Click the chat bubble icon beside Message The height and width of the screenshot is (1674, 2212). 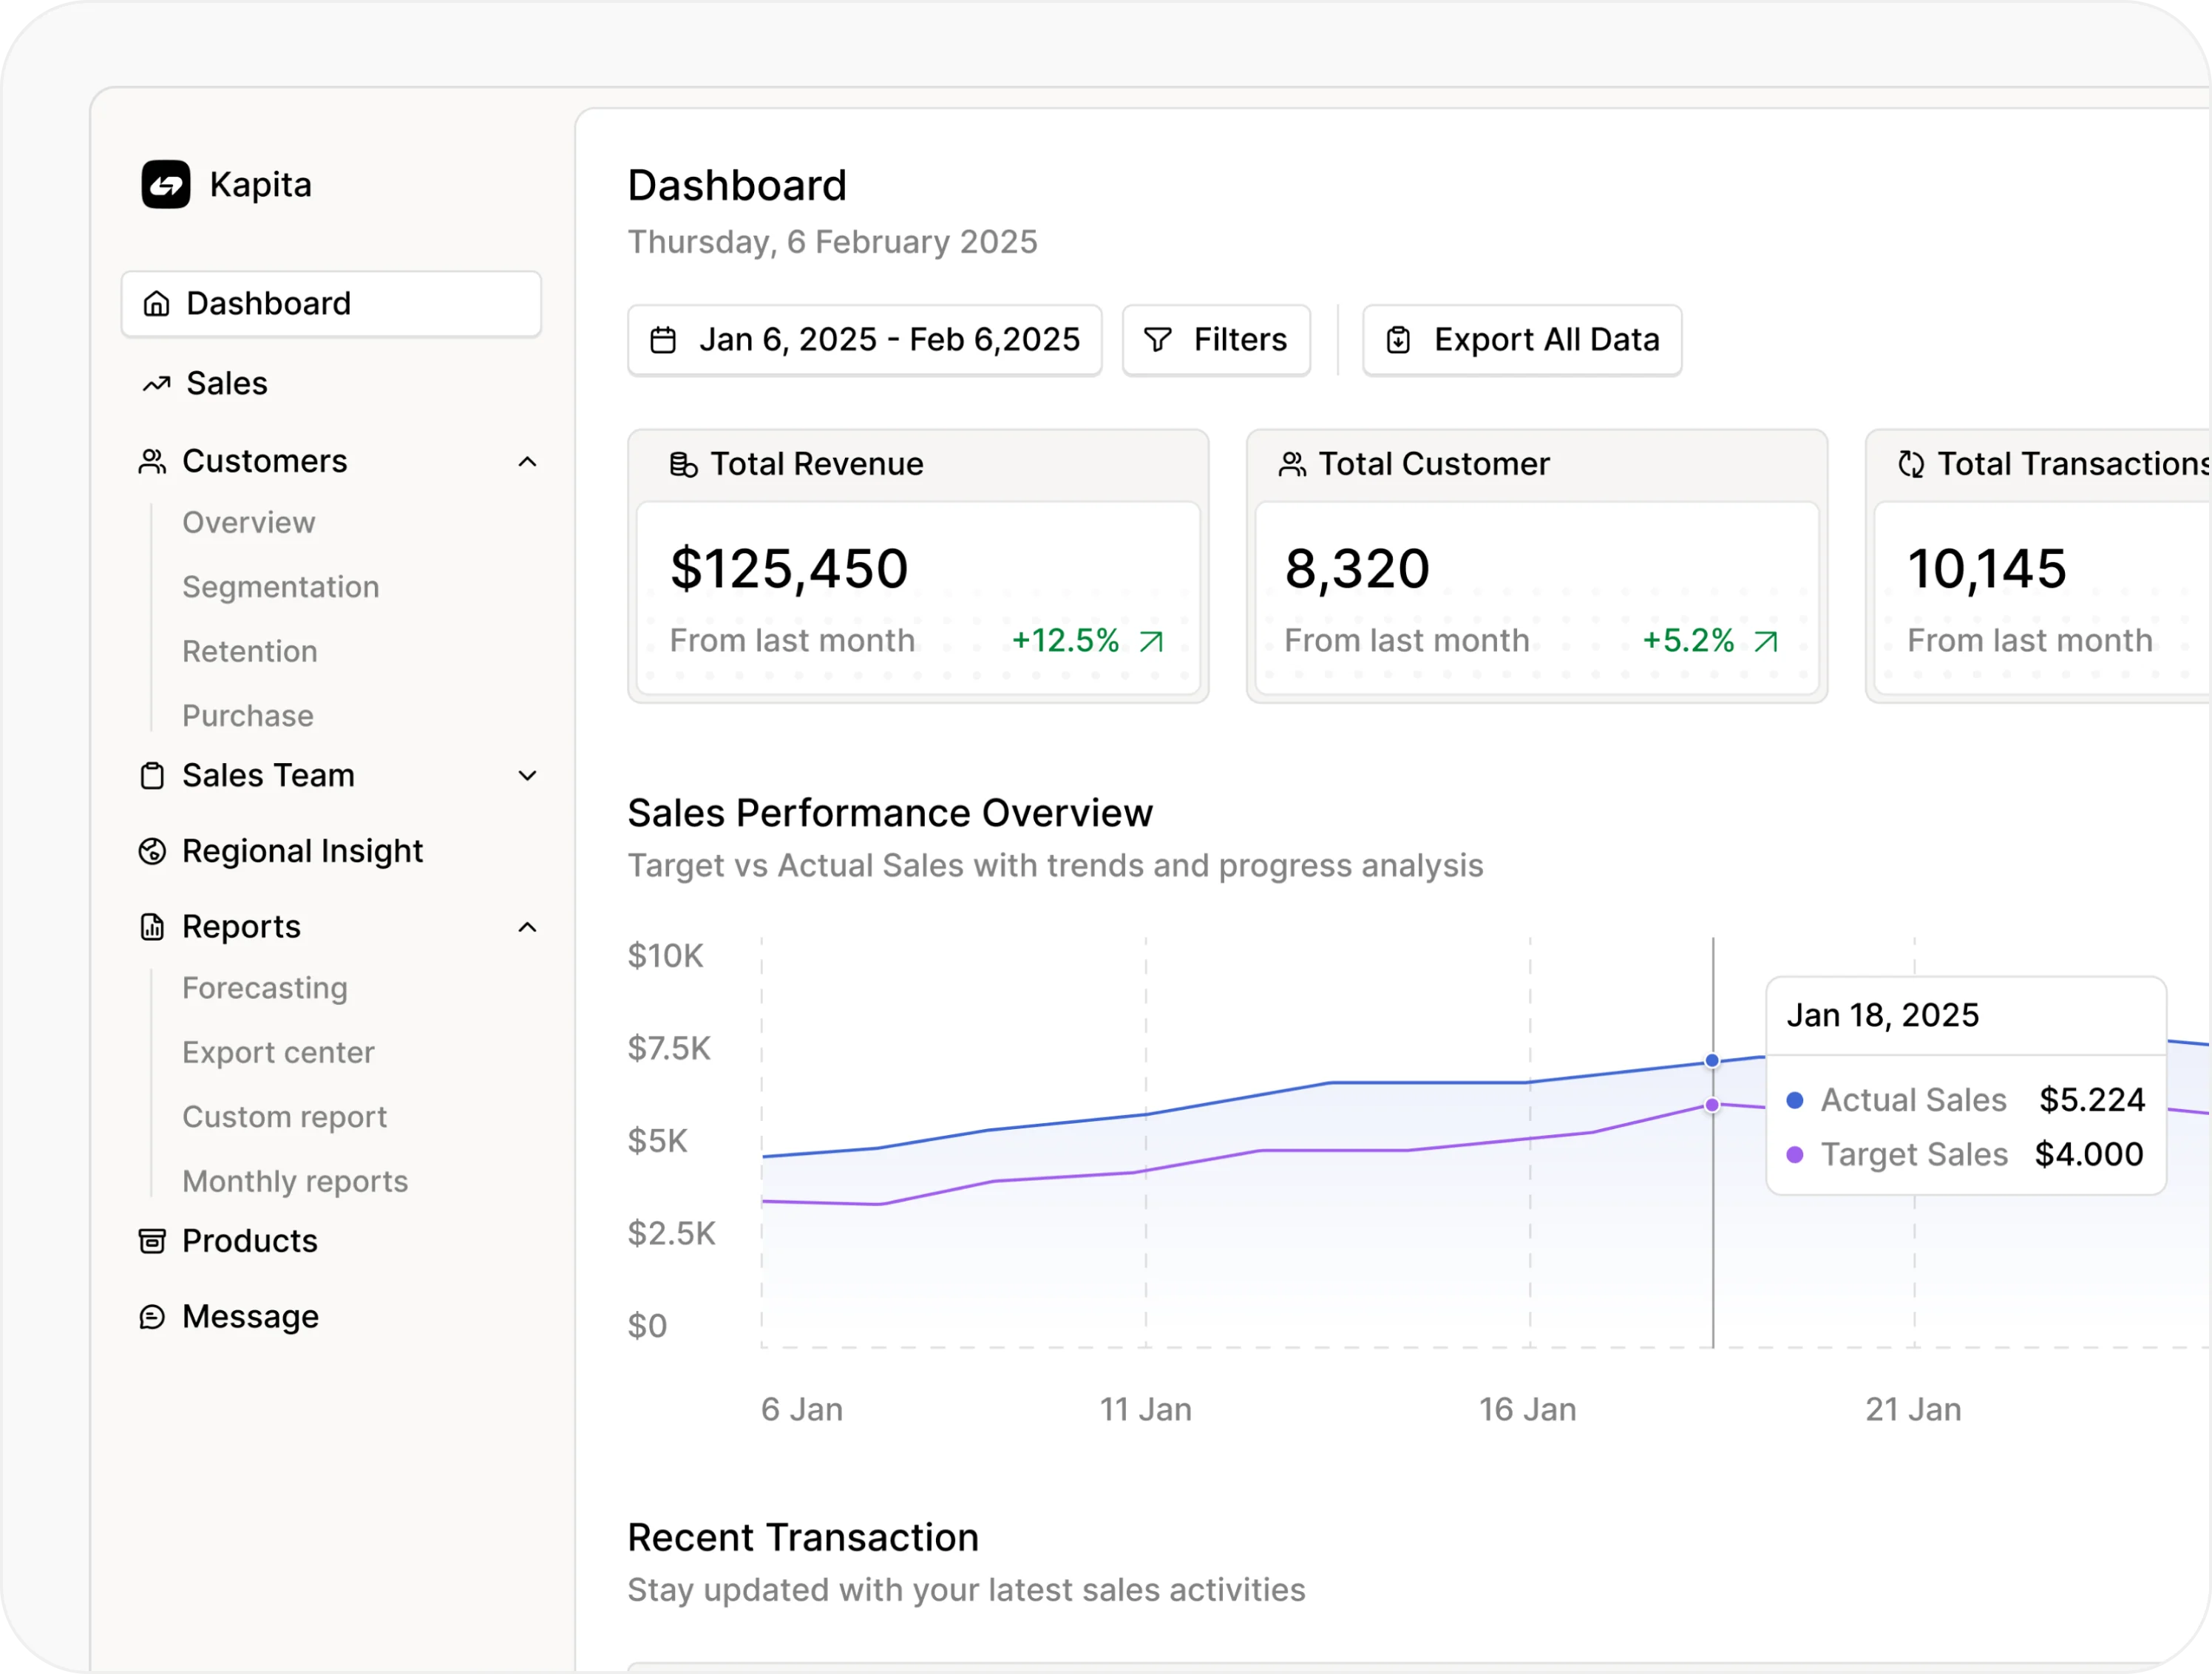152,1318
